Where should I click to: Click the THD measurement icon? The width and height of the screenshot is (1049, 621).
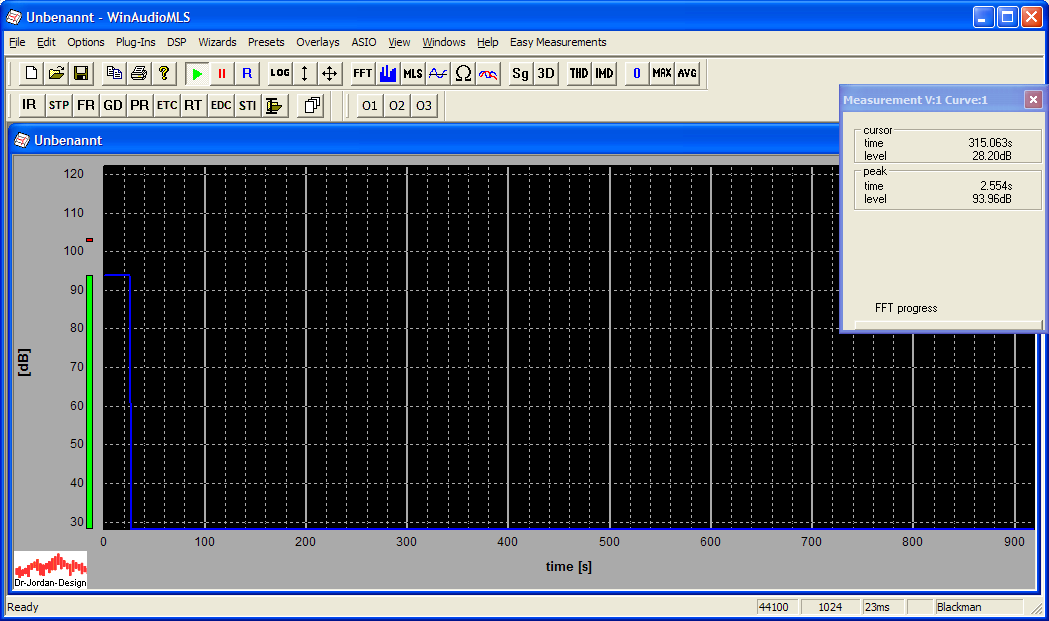point(579,74)
